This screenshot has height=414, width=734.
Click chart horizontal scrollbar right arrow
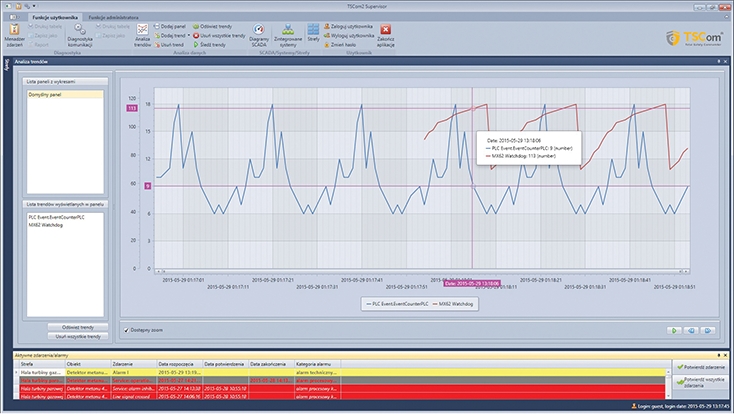tap(686, 271)
